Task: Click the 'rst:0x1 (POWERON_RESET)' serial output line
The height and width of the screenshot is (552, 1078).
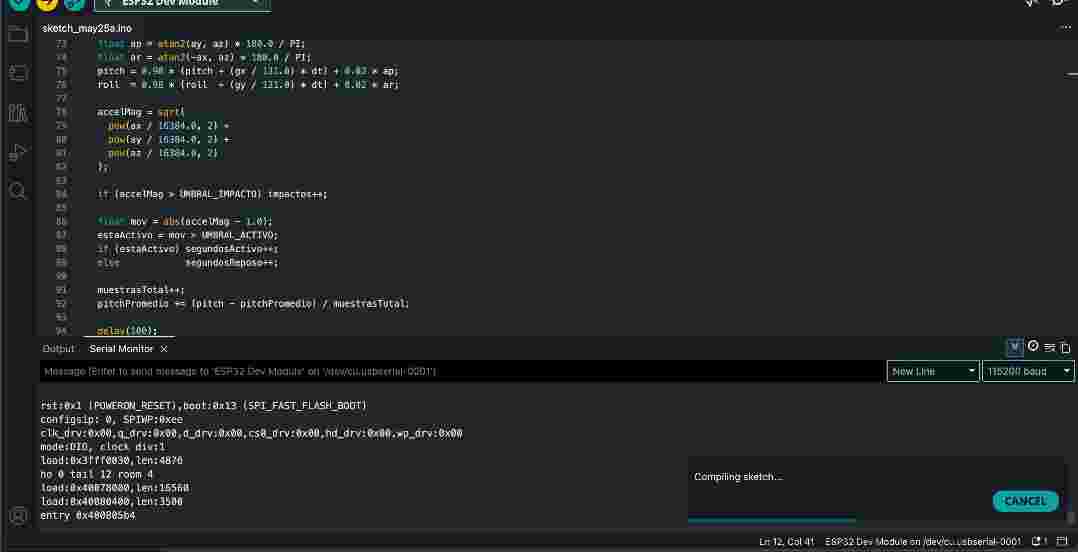Action: click(x=204, y=406)
